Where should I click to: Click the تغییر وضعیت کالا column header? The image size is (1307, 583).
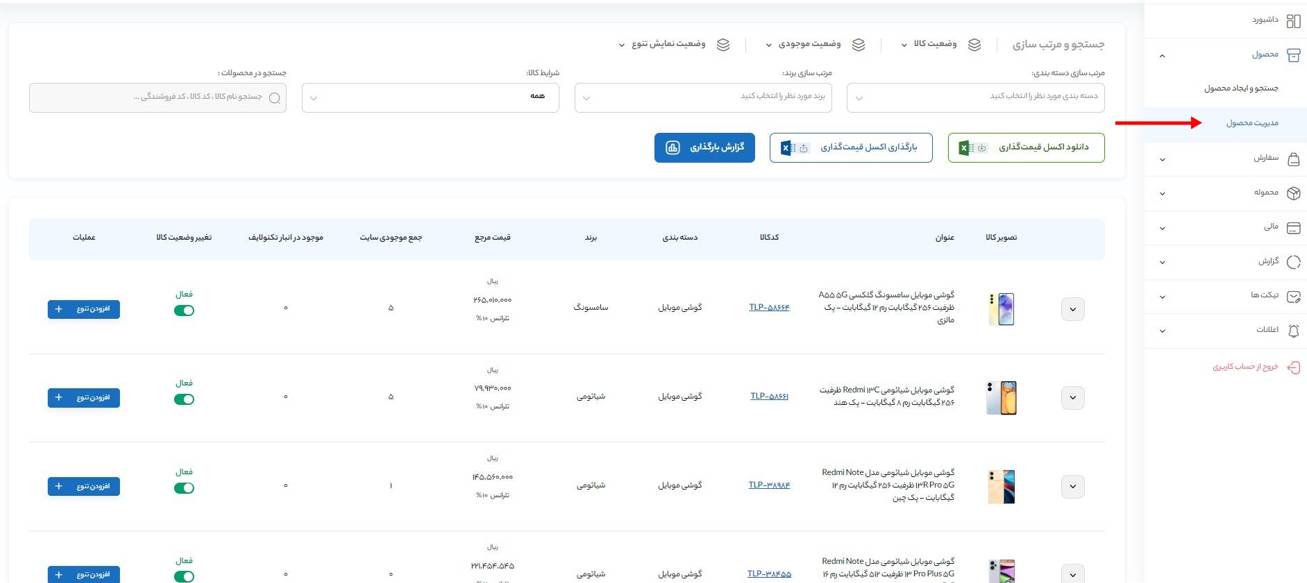tap(184, 238)
